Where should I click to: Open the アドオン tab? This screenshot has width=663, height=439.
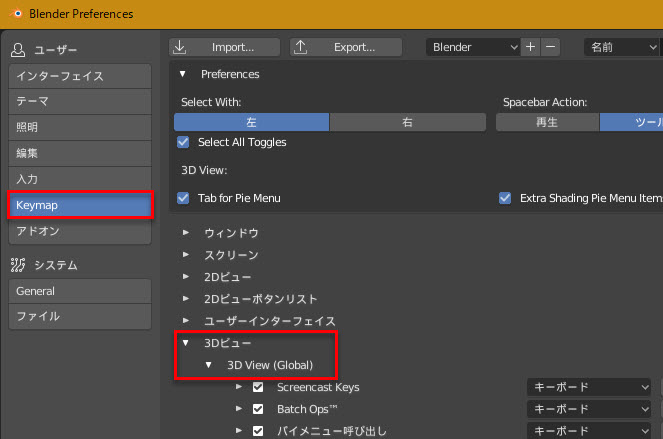(80, 231)
